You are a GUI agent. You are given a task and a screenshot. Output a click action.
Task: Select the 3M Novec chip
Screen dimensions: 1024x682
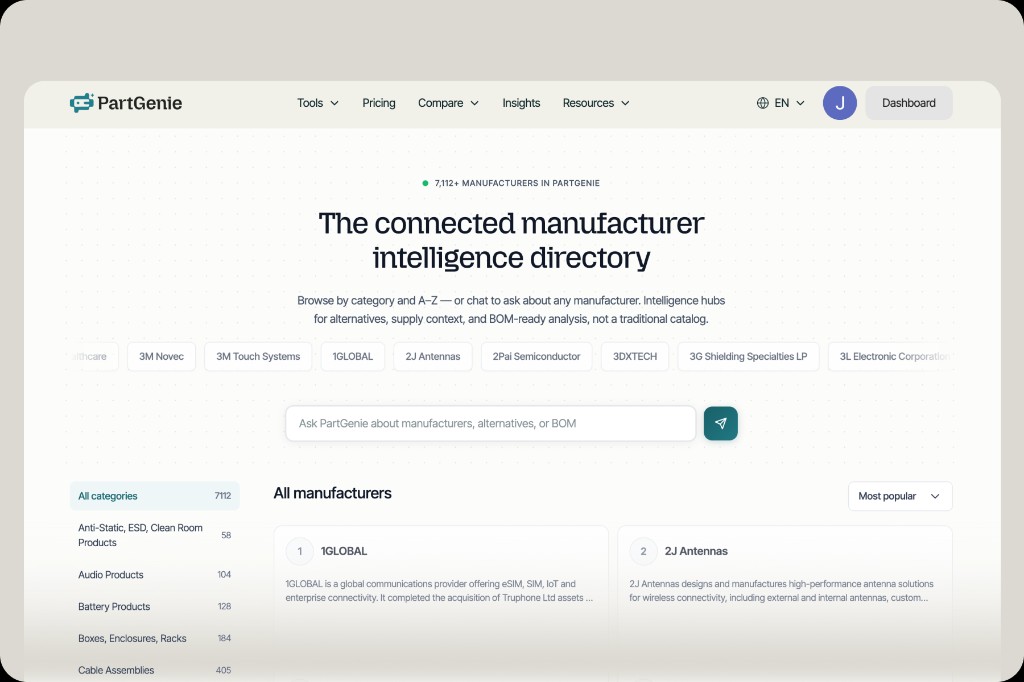(161, 356)
